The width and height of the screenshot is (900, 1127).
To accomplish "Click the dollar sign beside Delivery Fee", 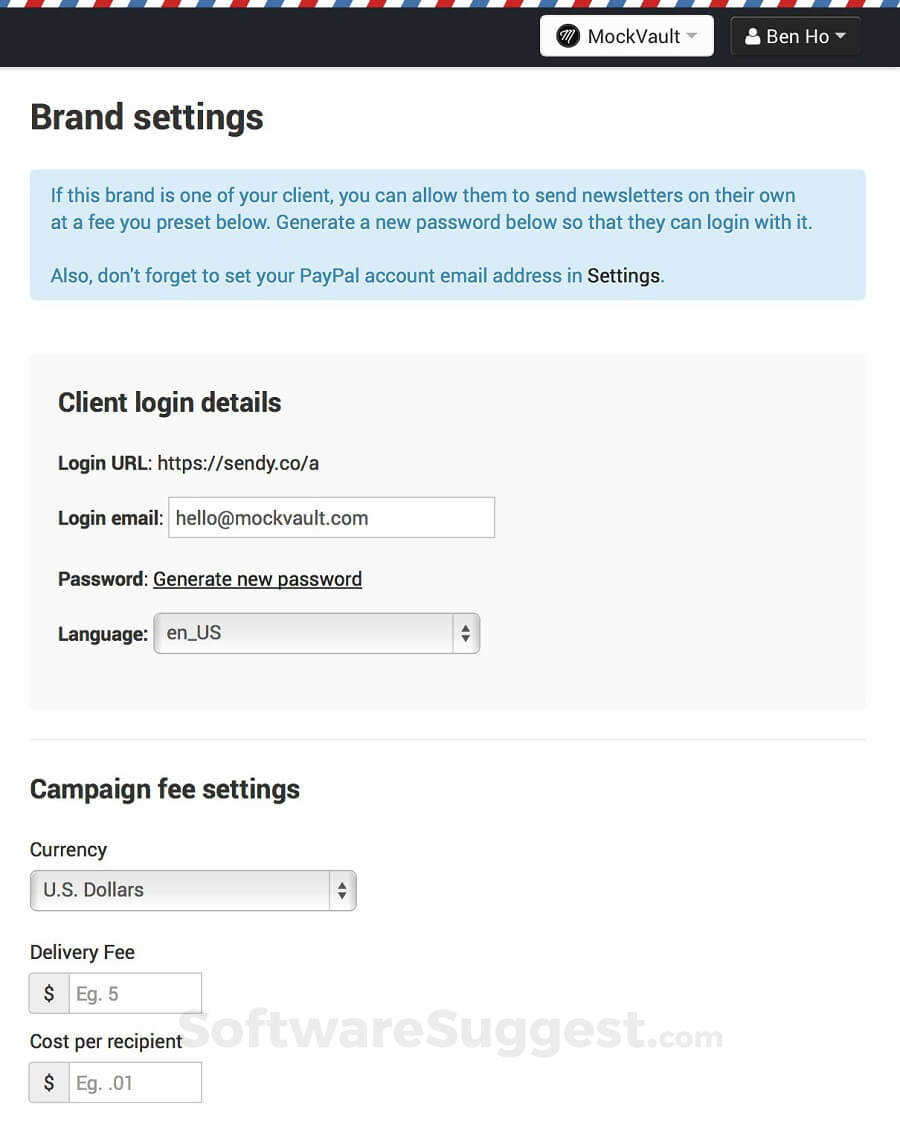I will click(x=49, y=994).
